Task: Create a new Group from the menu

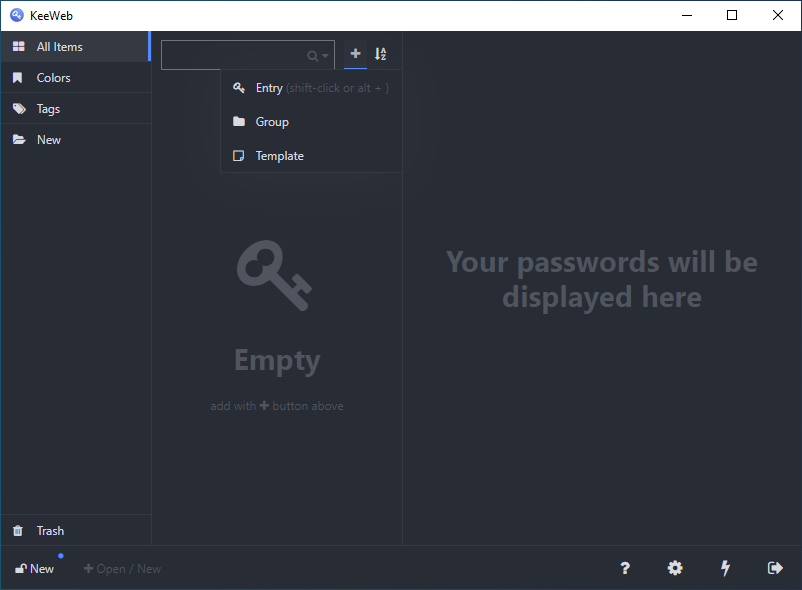Action: pyautogui.click(x=271, y=121)
